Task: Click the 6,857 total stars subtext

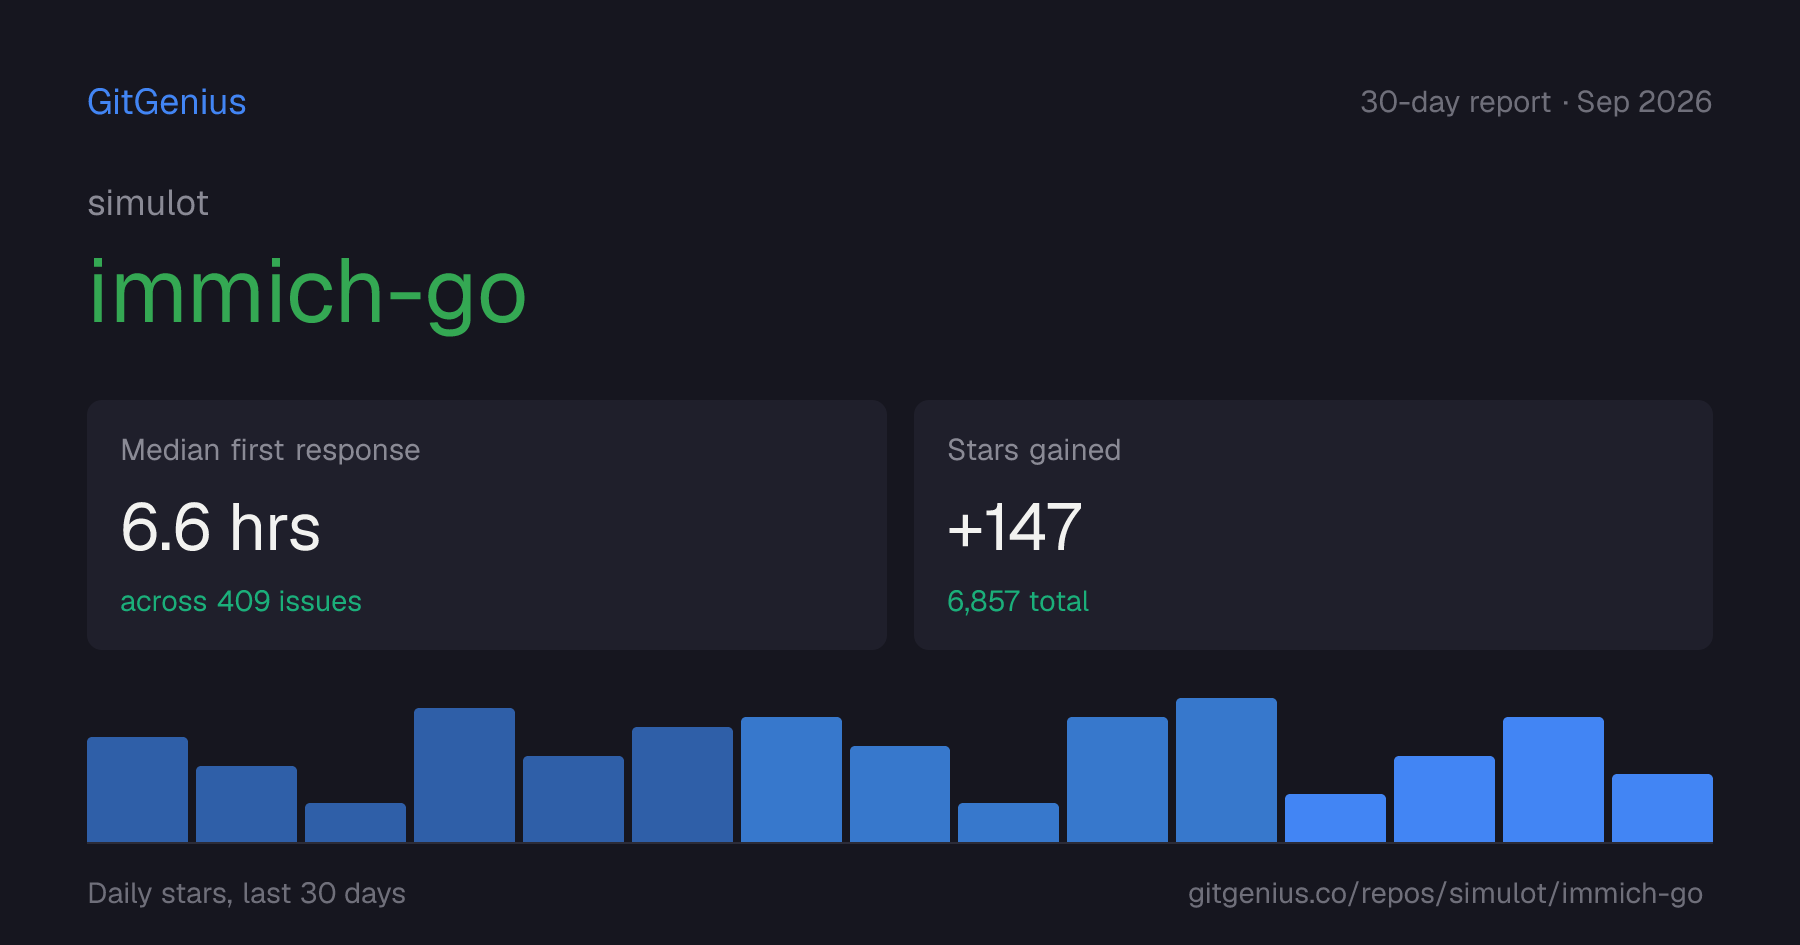Action: pos(1018,601)
